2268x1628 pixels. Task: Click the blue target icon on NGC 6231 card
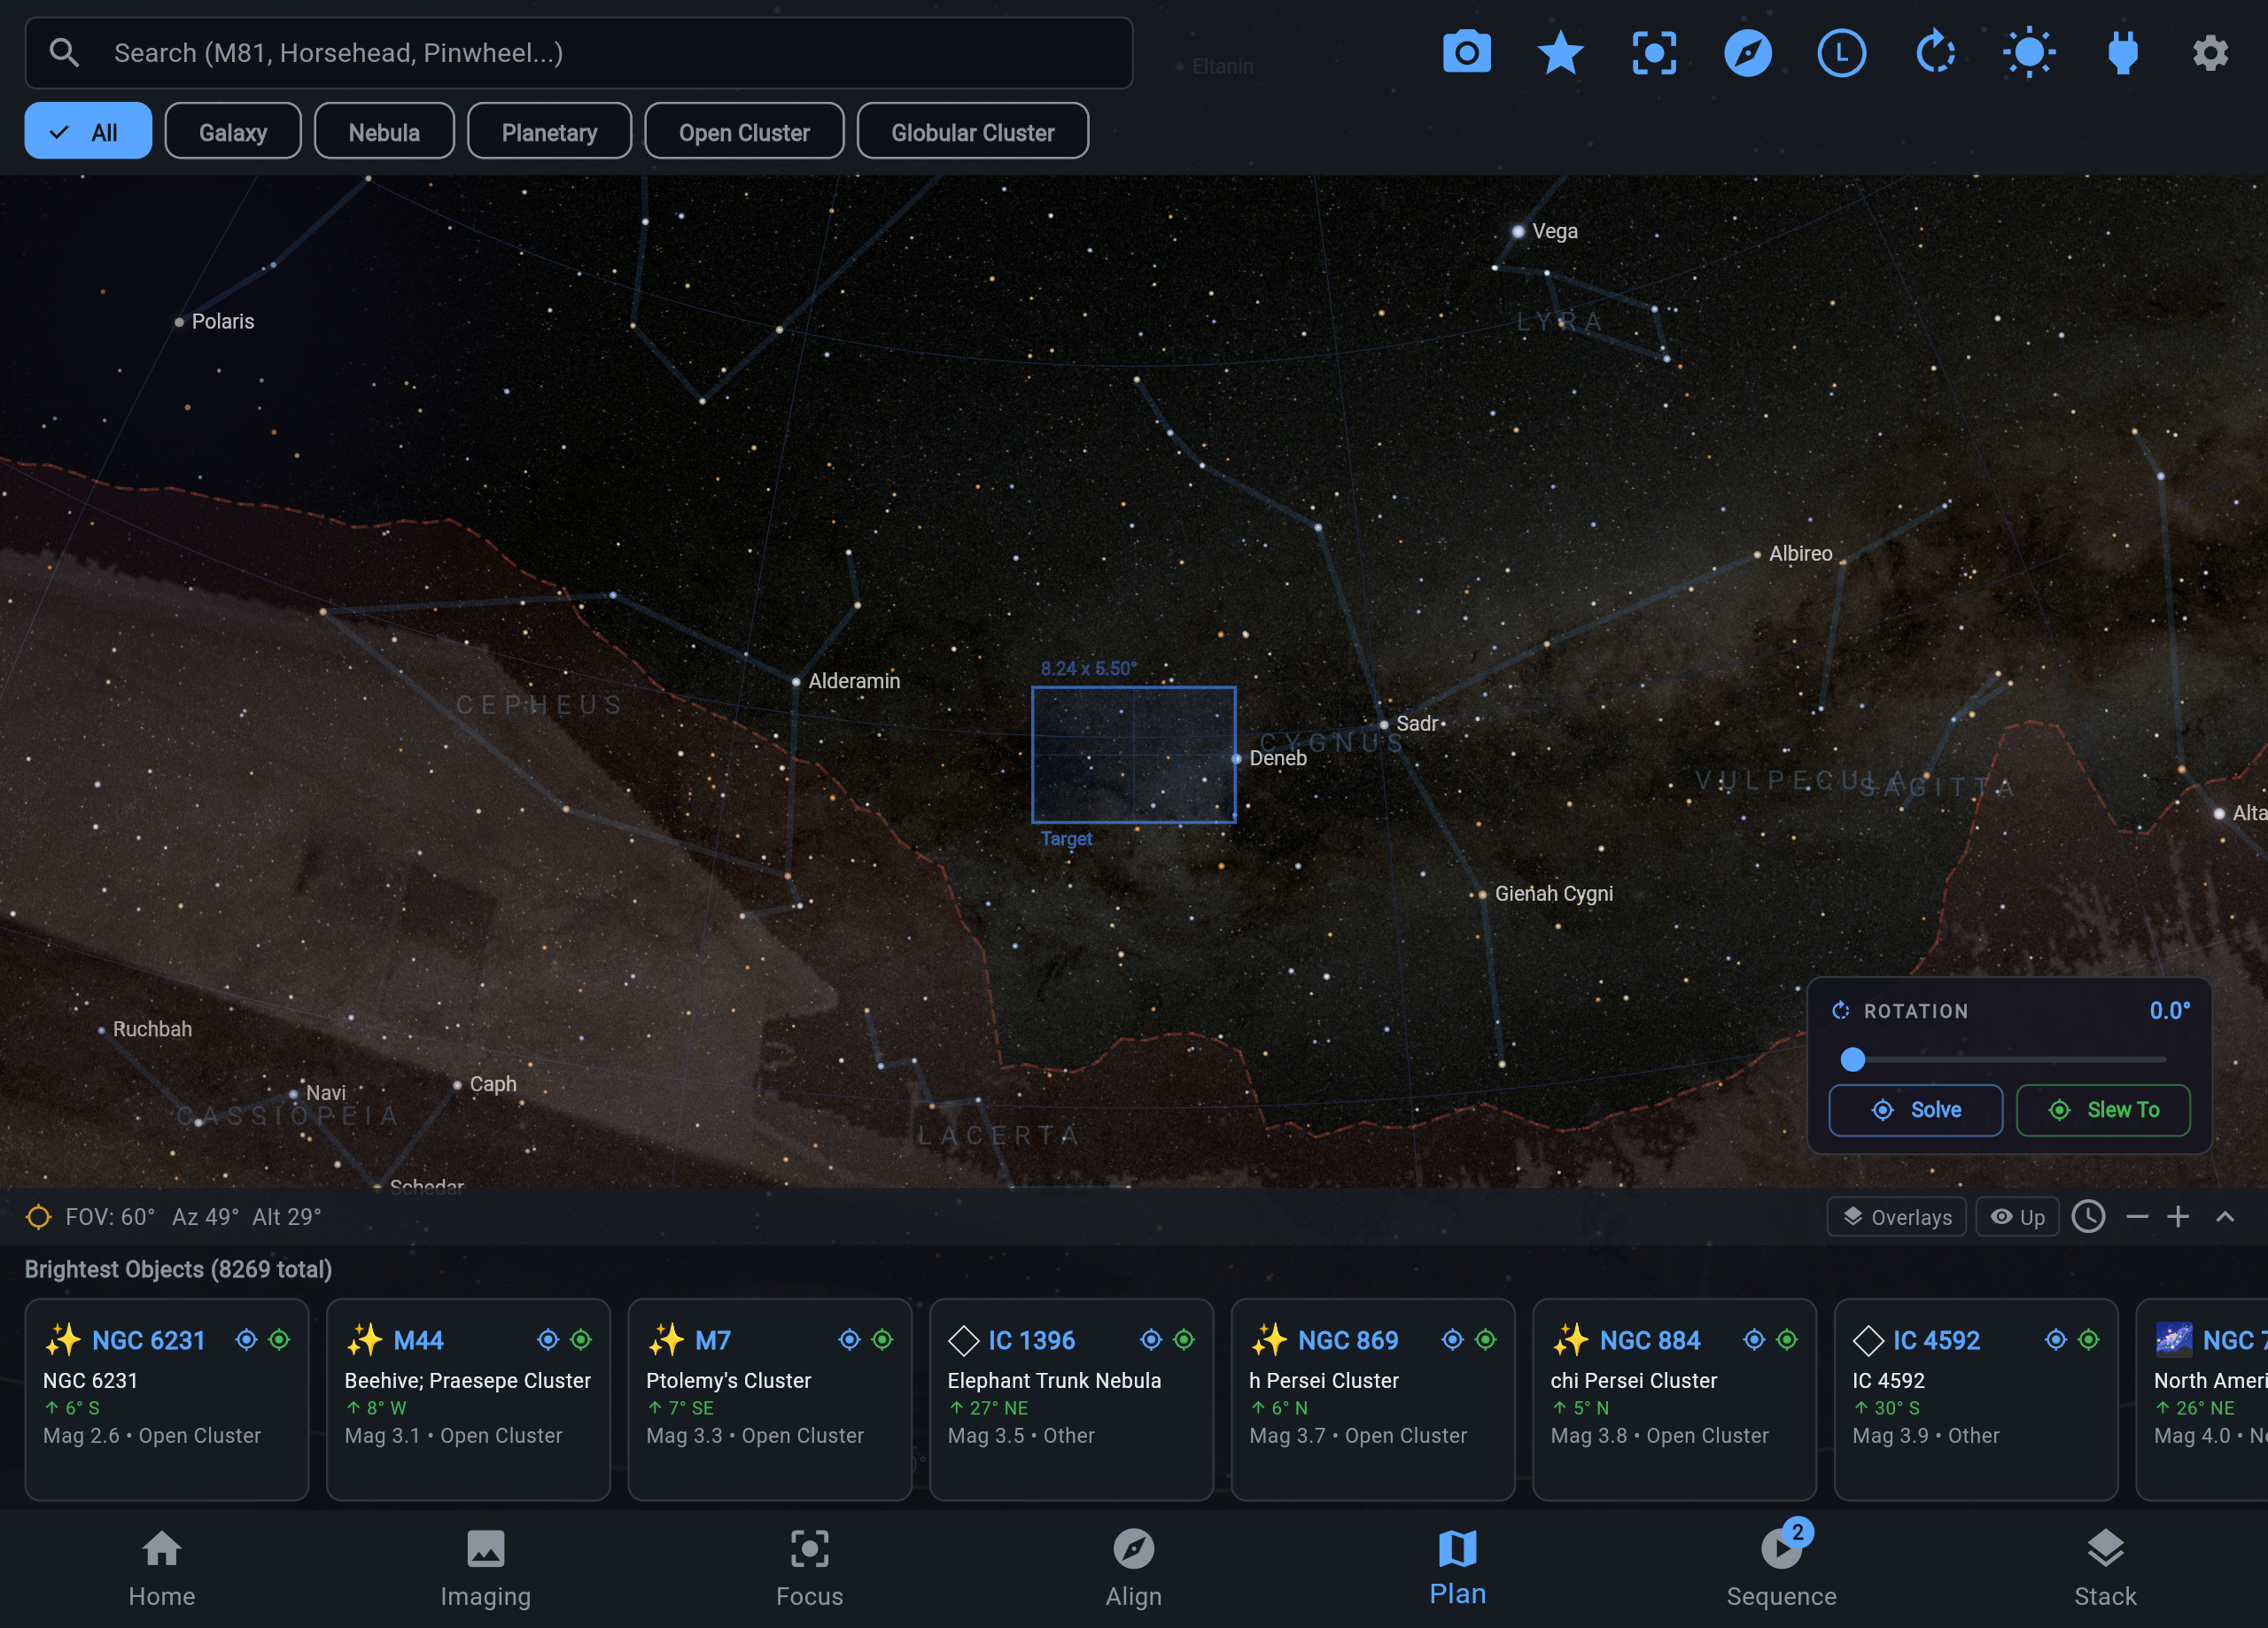point(246,1339)
